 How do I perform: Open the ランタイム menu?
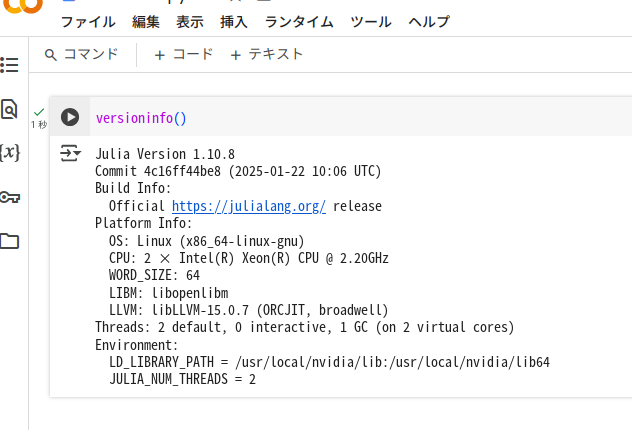tap(299, 22)
